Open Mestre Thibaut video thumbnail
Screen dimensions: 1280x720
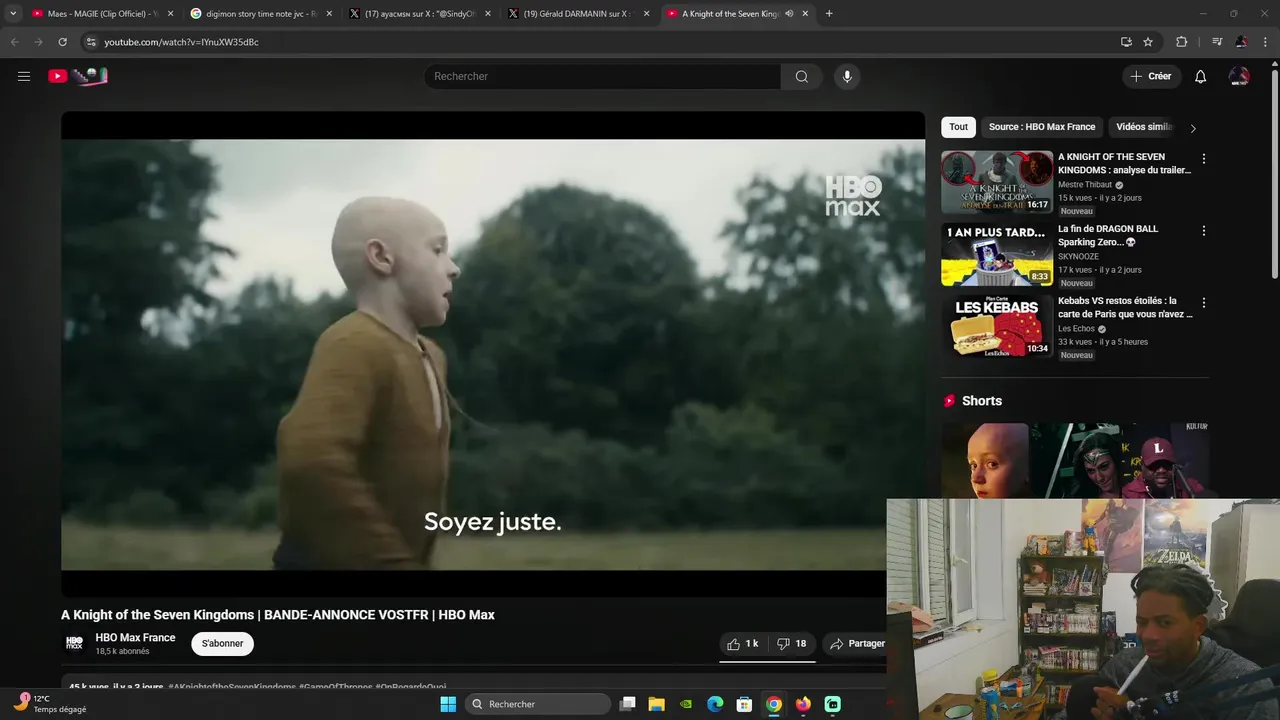(997, 182)
